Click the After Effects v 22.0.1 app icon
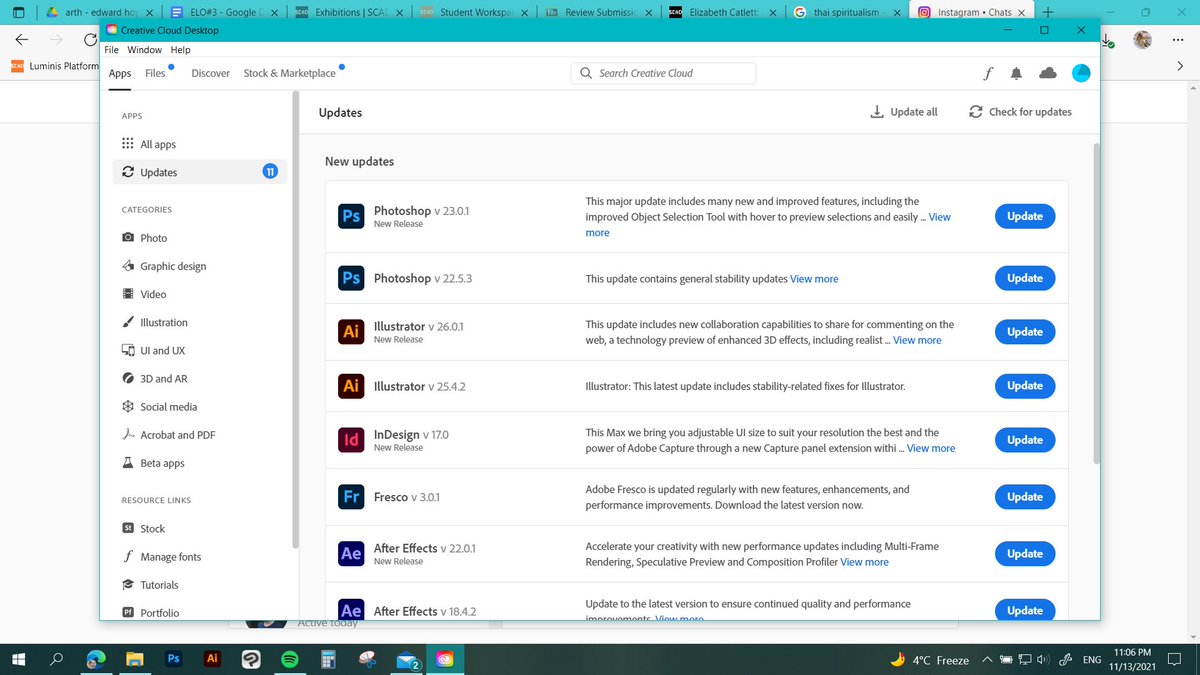The image size is (1200, 675). (x=351, y=553)
